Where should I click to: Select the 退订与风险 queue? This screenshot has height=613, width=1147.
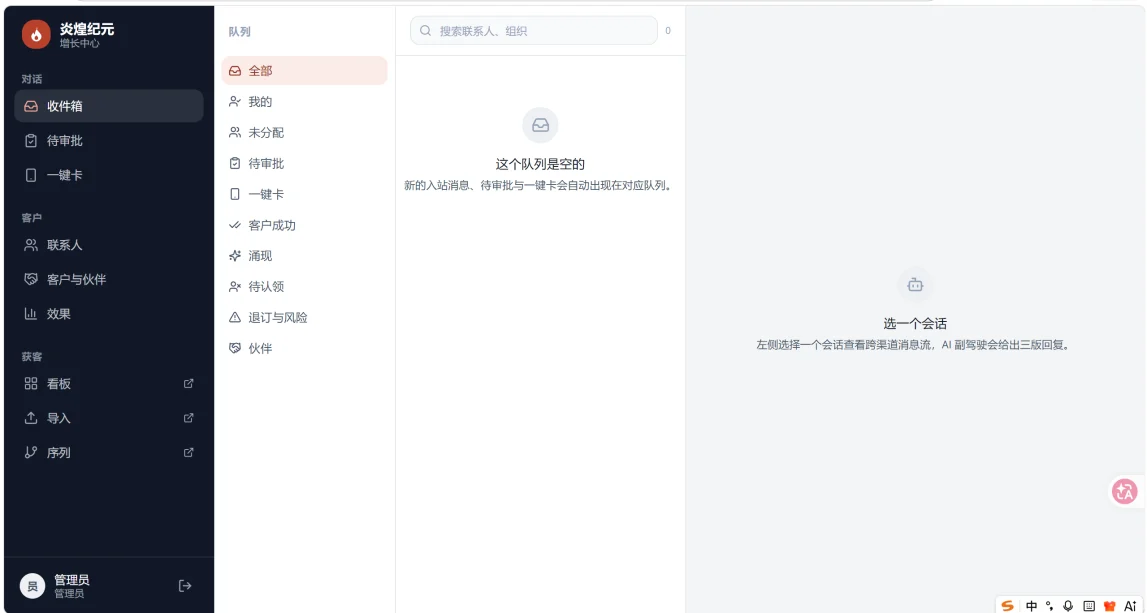pyautogui.click(x=304, y=317)
